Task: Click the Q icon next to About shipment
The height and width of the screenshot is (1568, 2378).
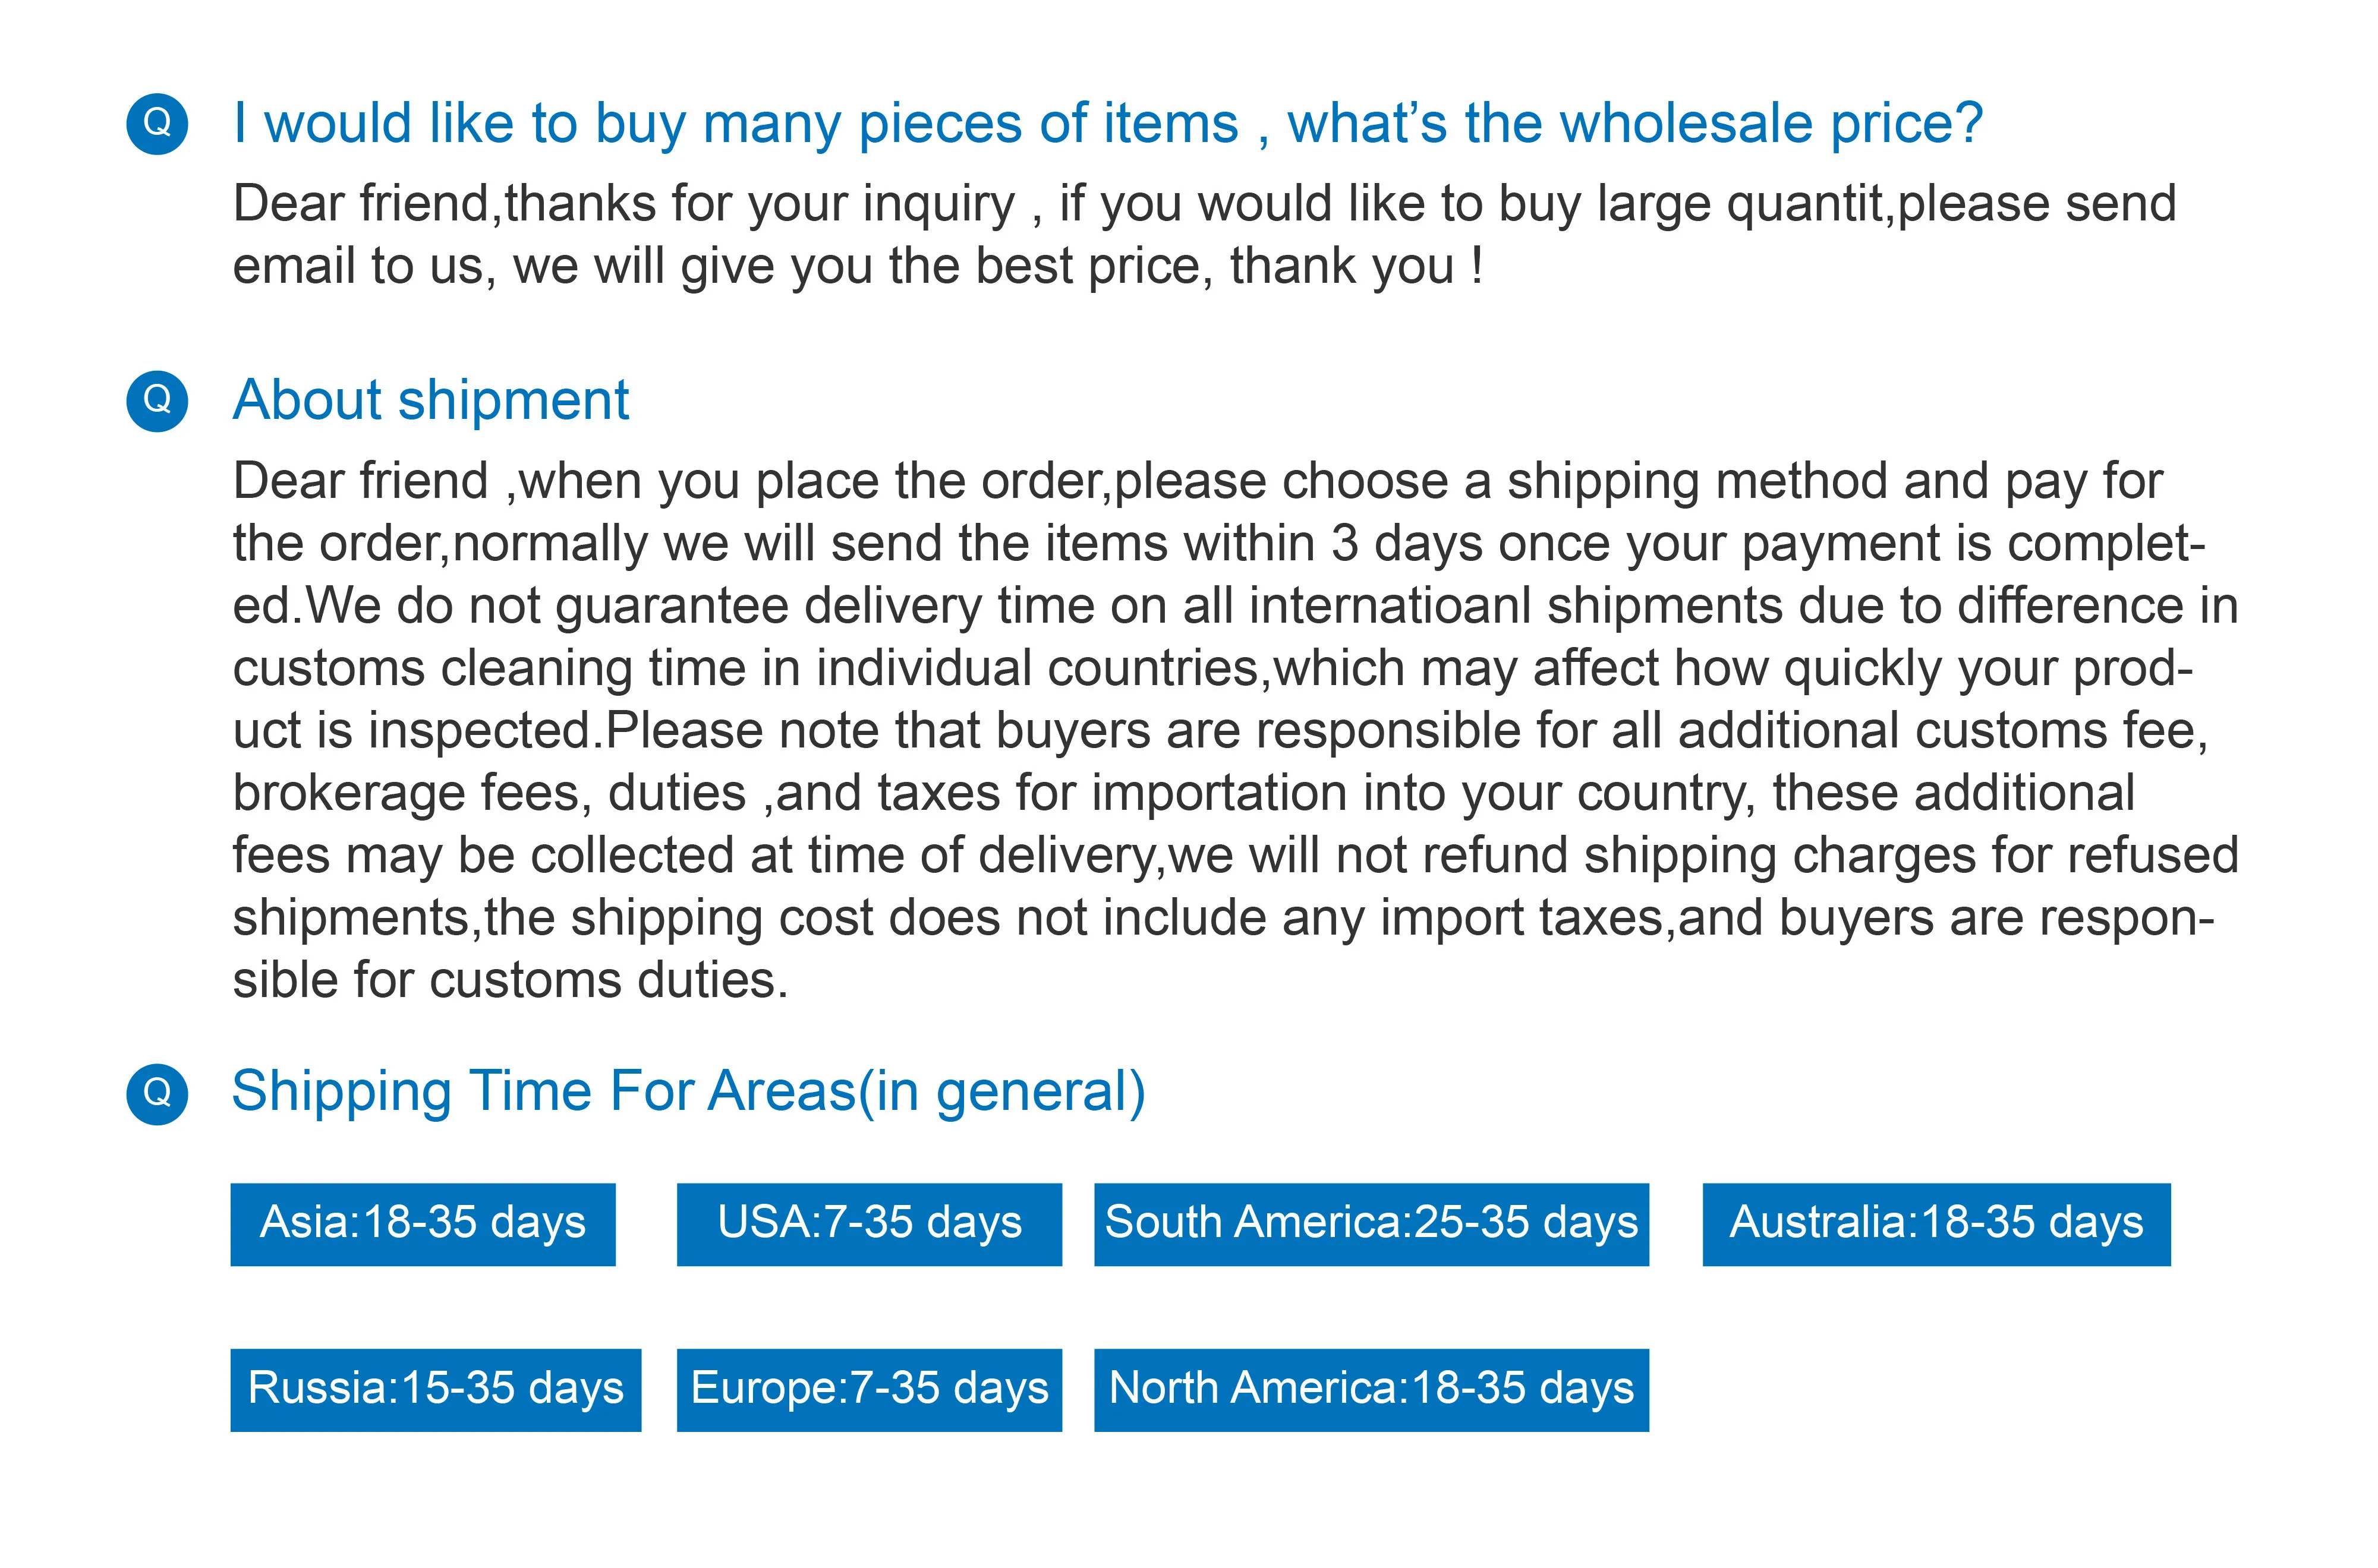Action: [x=157, y=400]
